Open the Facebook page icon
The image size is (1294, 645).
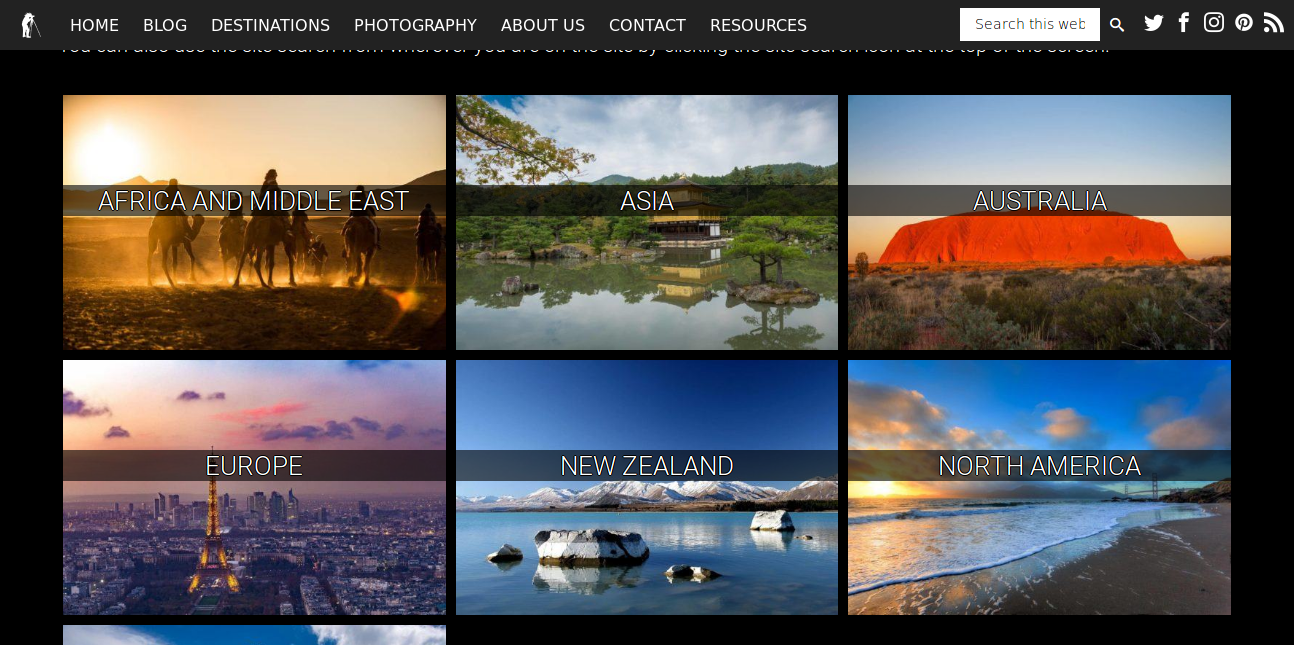point(1183,22)
